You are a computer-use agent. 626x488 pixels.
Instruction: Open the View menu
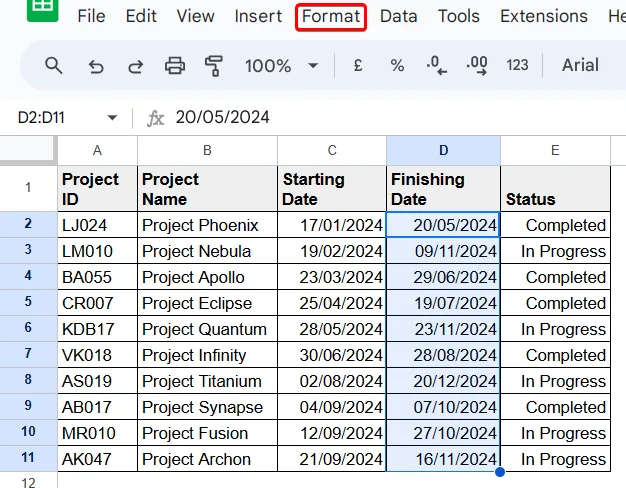pos(196,16)
